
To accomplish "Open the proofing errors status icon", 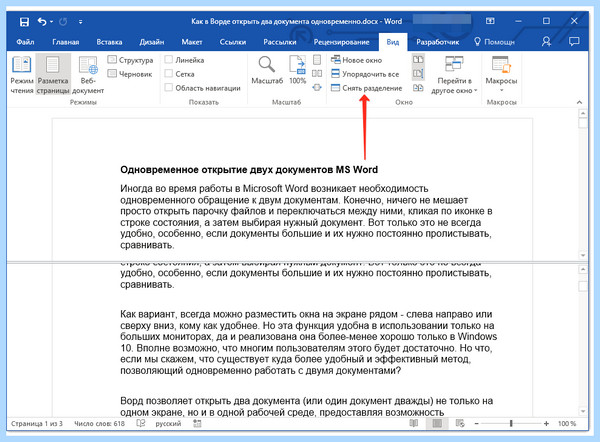I will point(141,423).
